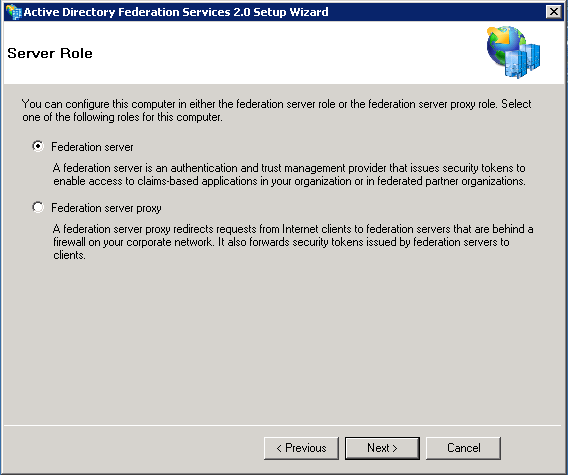Cancel the AD FS setup wizard
Screen dimensions: 568x475
tap(463, 448)
